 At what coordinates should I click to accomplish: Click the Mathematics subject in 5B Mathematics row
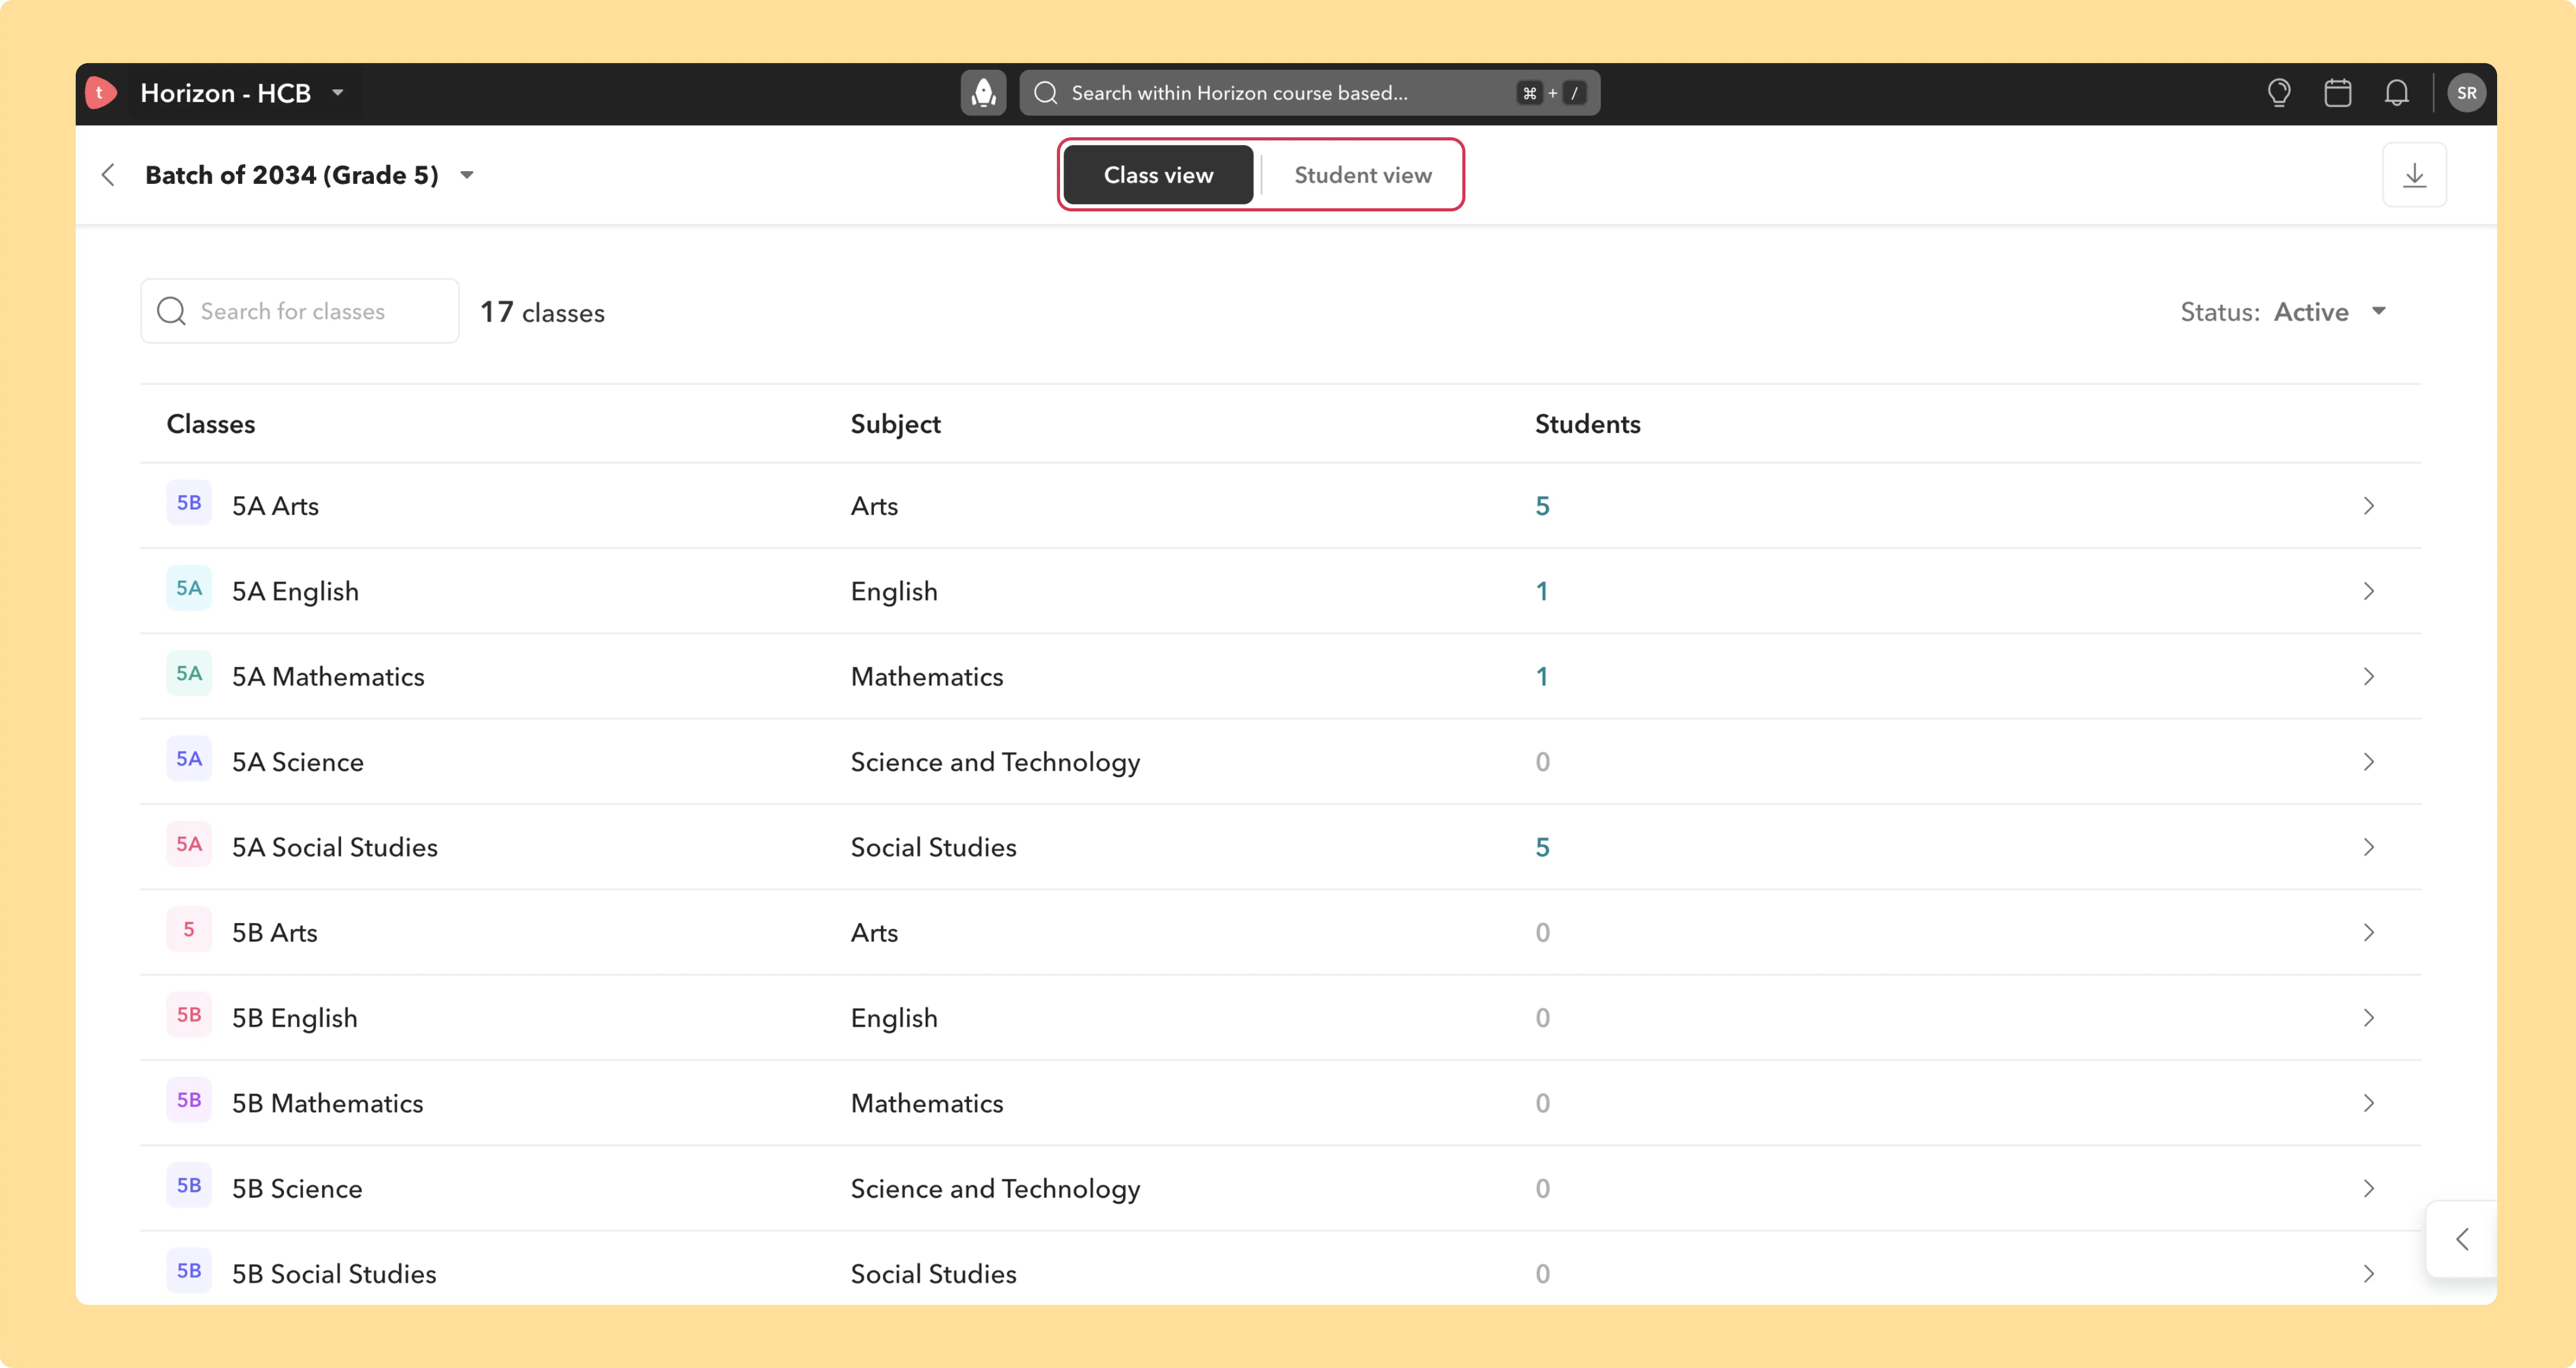(x=927, y=1103)
